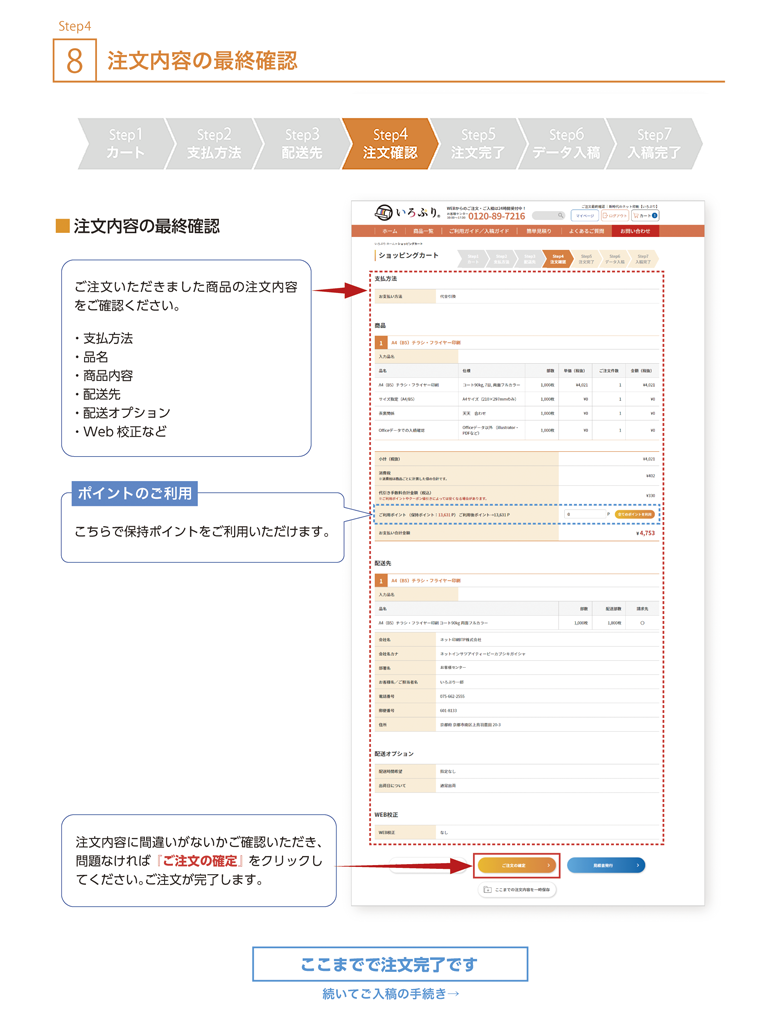This screenshot has height=1022, width=780.
Task: Open よくあるご質問 in the navigation bar
Action: 586,231
